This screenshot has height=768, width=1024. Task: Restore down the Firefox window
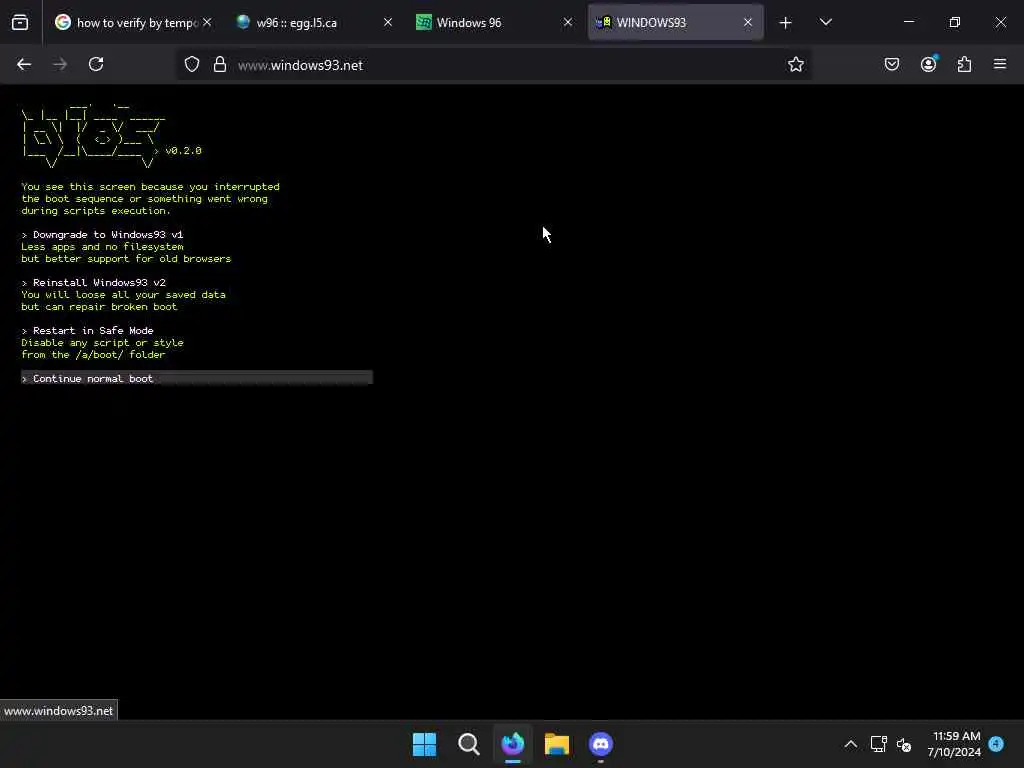pyautogui.click(x=955, y=22)
